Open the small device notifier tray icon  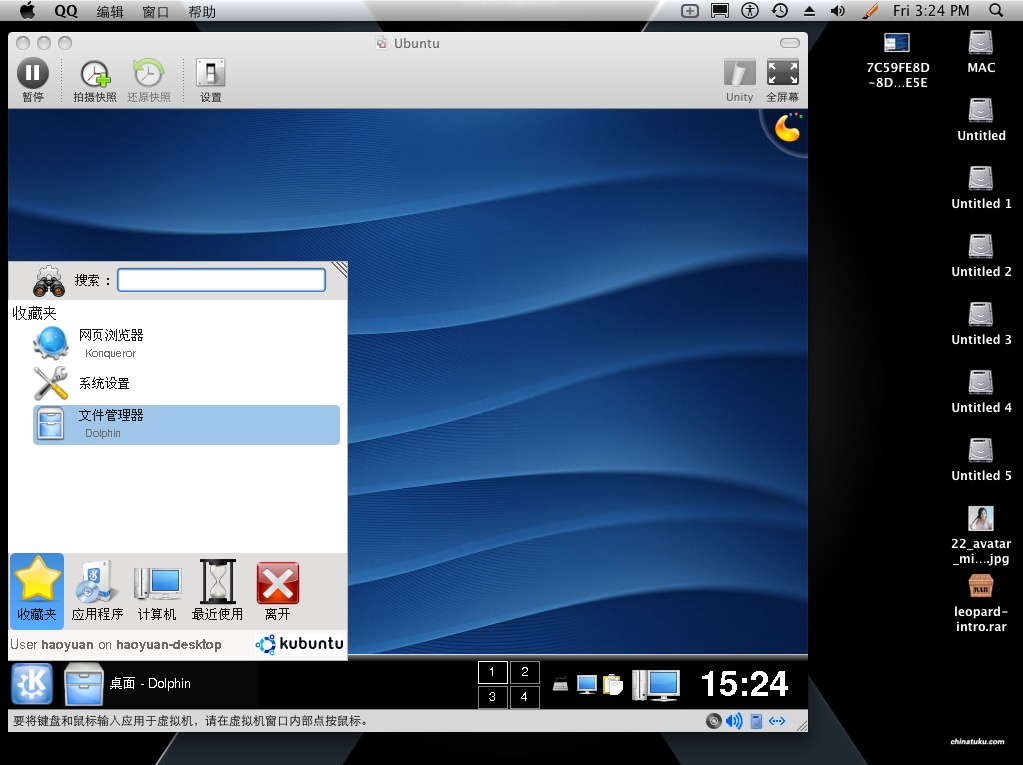[x=560, y=685]
